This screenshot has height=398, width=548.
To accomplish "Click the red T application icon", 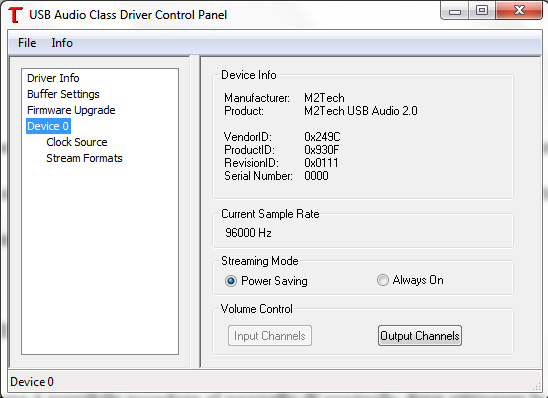I will (x=15, y=15).
